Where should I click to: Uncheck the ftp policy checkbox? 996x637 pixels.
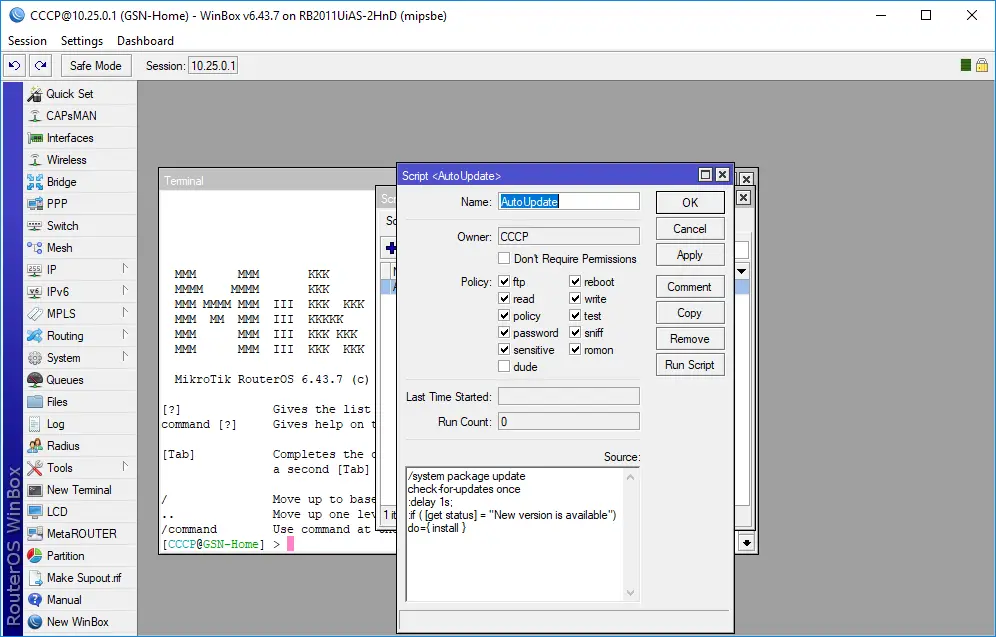click(x=504, y=281)
